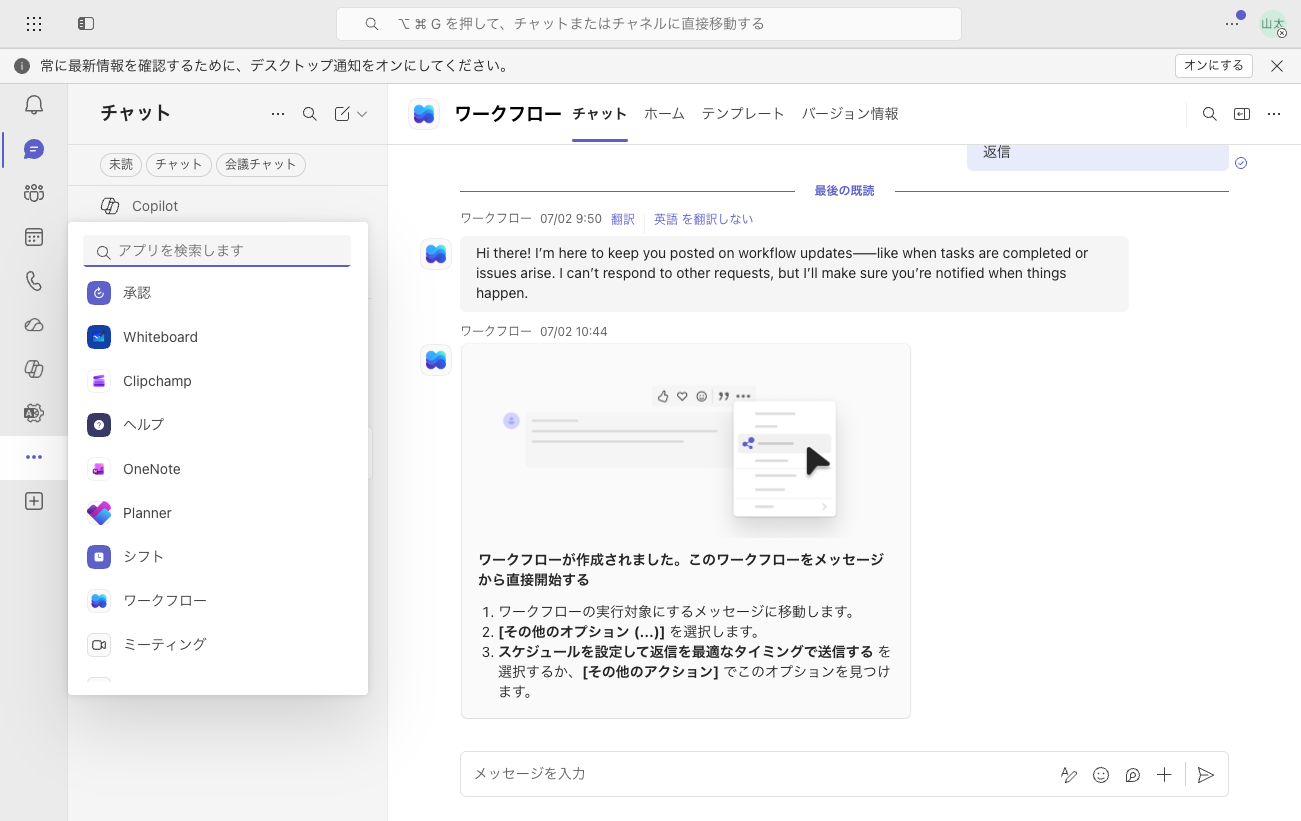
Task: Switch to the チャット tab in header
Action: tap(600, 114)
